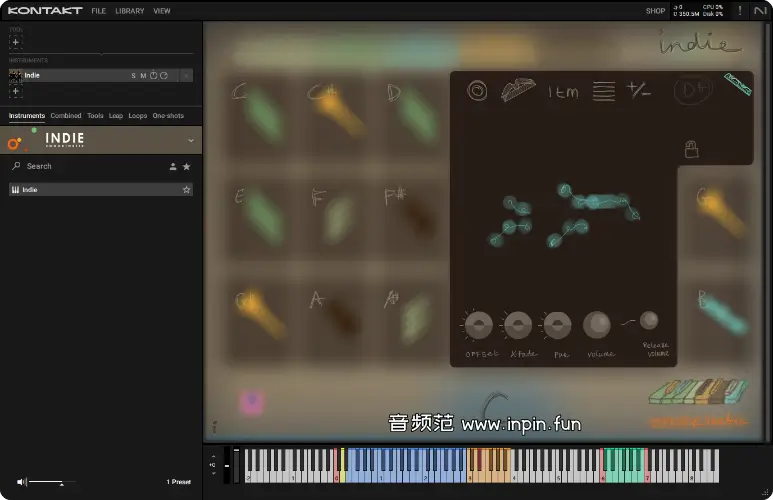Remove the Indie instrument from rack
The image size is (773, 500).
(186, 75)
